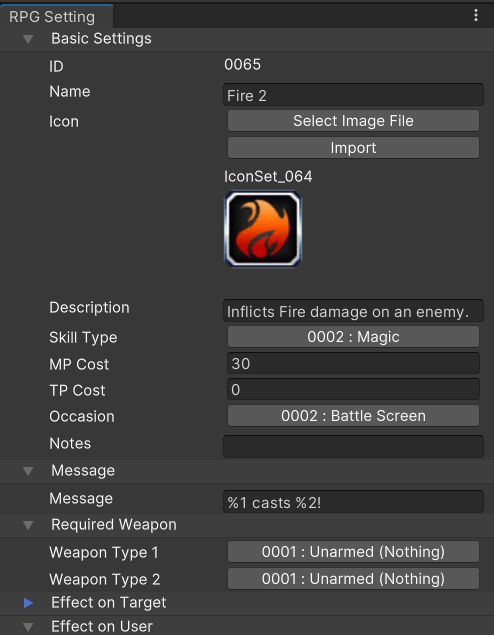Click the Name field containing Fire 2
Viewport: 494px width, 635px height.
tap(353, 95)
